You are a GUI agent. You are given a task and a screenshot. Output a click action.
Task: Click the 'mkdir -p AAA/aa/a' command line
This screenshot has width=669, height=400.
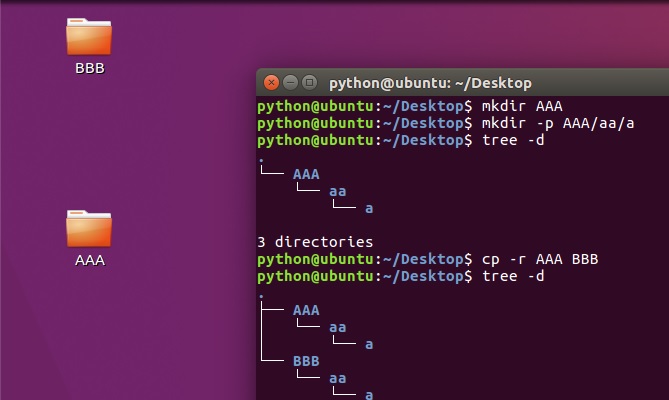[x=445, y=123]
